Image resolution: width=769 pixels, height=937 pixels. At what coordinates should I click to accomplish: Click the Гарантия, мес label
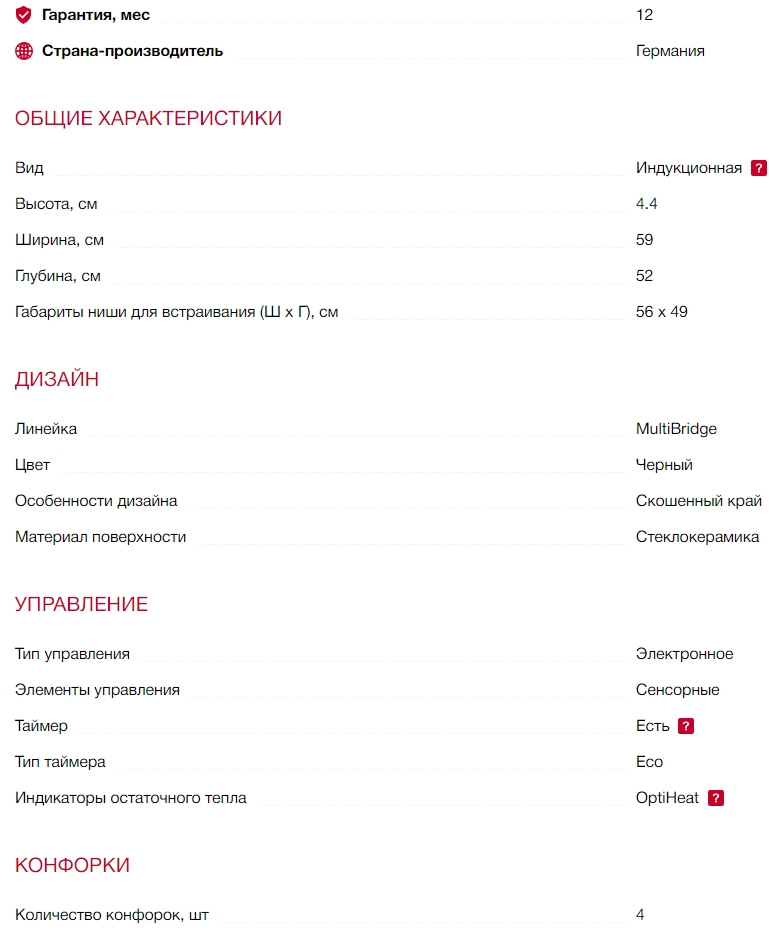[95, 15]
